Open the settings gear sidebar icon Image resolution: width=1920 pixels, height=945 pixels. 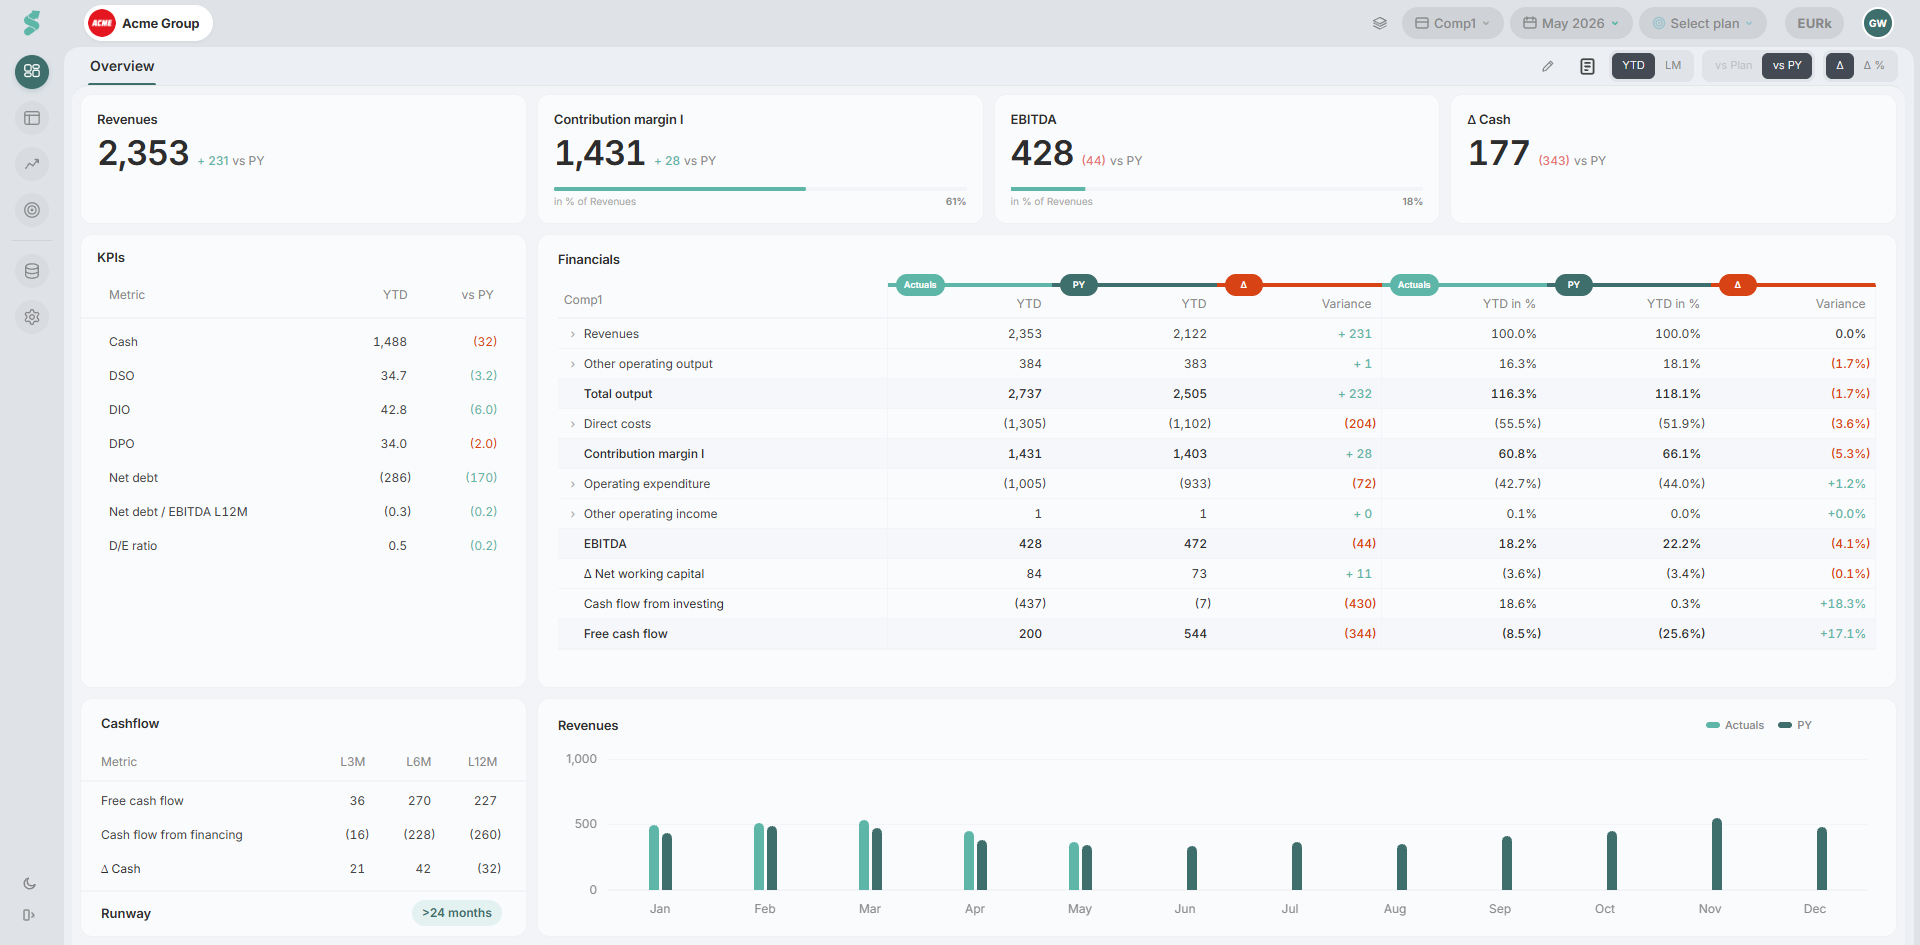click(32, 317)
